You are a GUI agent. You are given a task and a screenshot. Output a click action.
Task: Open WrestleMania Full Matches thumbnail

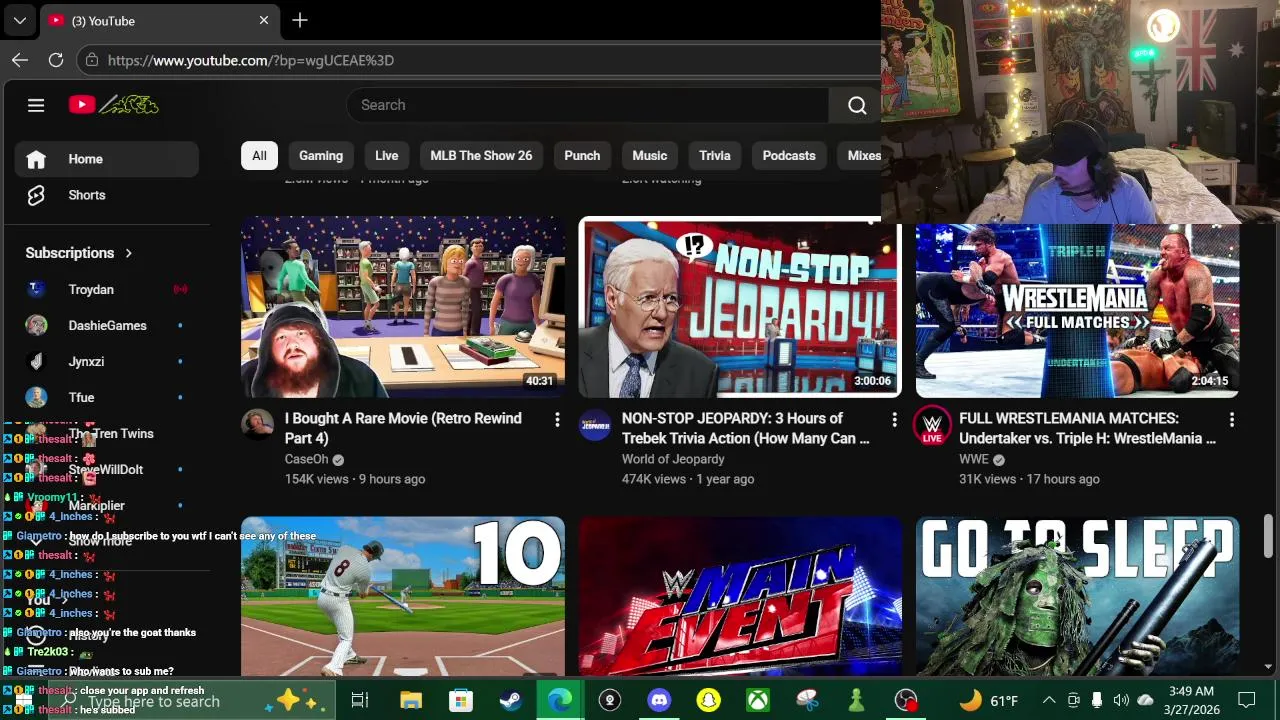1078,310
